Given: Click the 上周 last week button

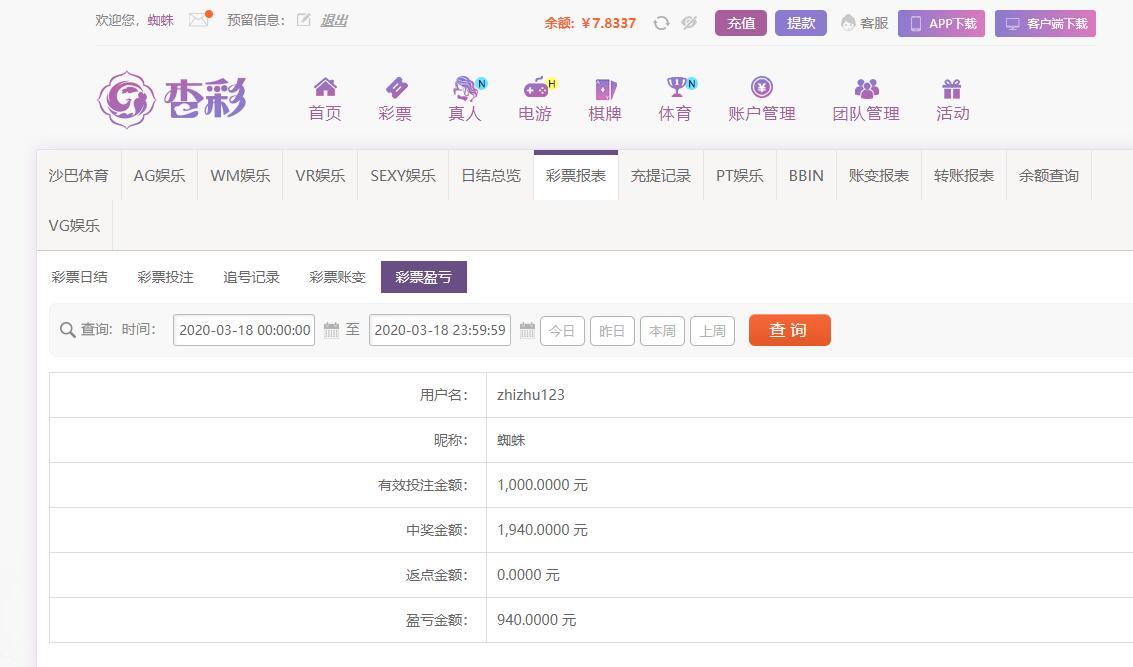Looking at the screenshot, I should (712, 331).
